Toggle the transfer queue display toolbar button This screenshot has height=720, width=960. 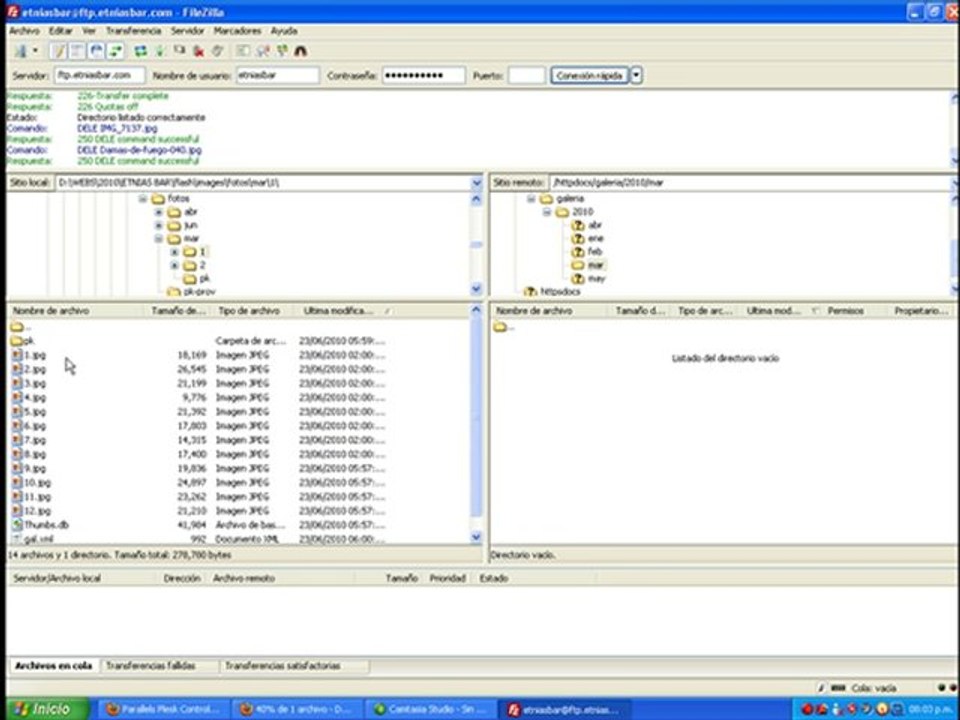point(116,51)
